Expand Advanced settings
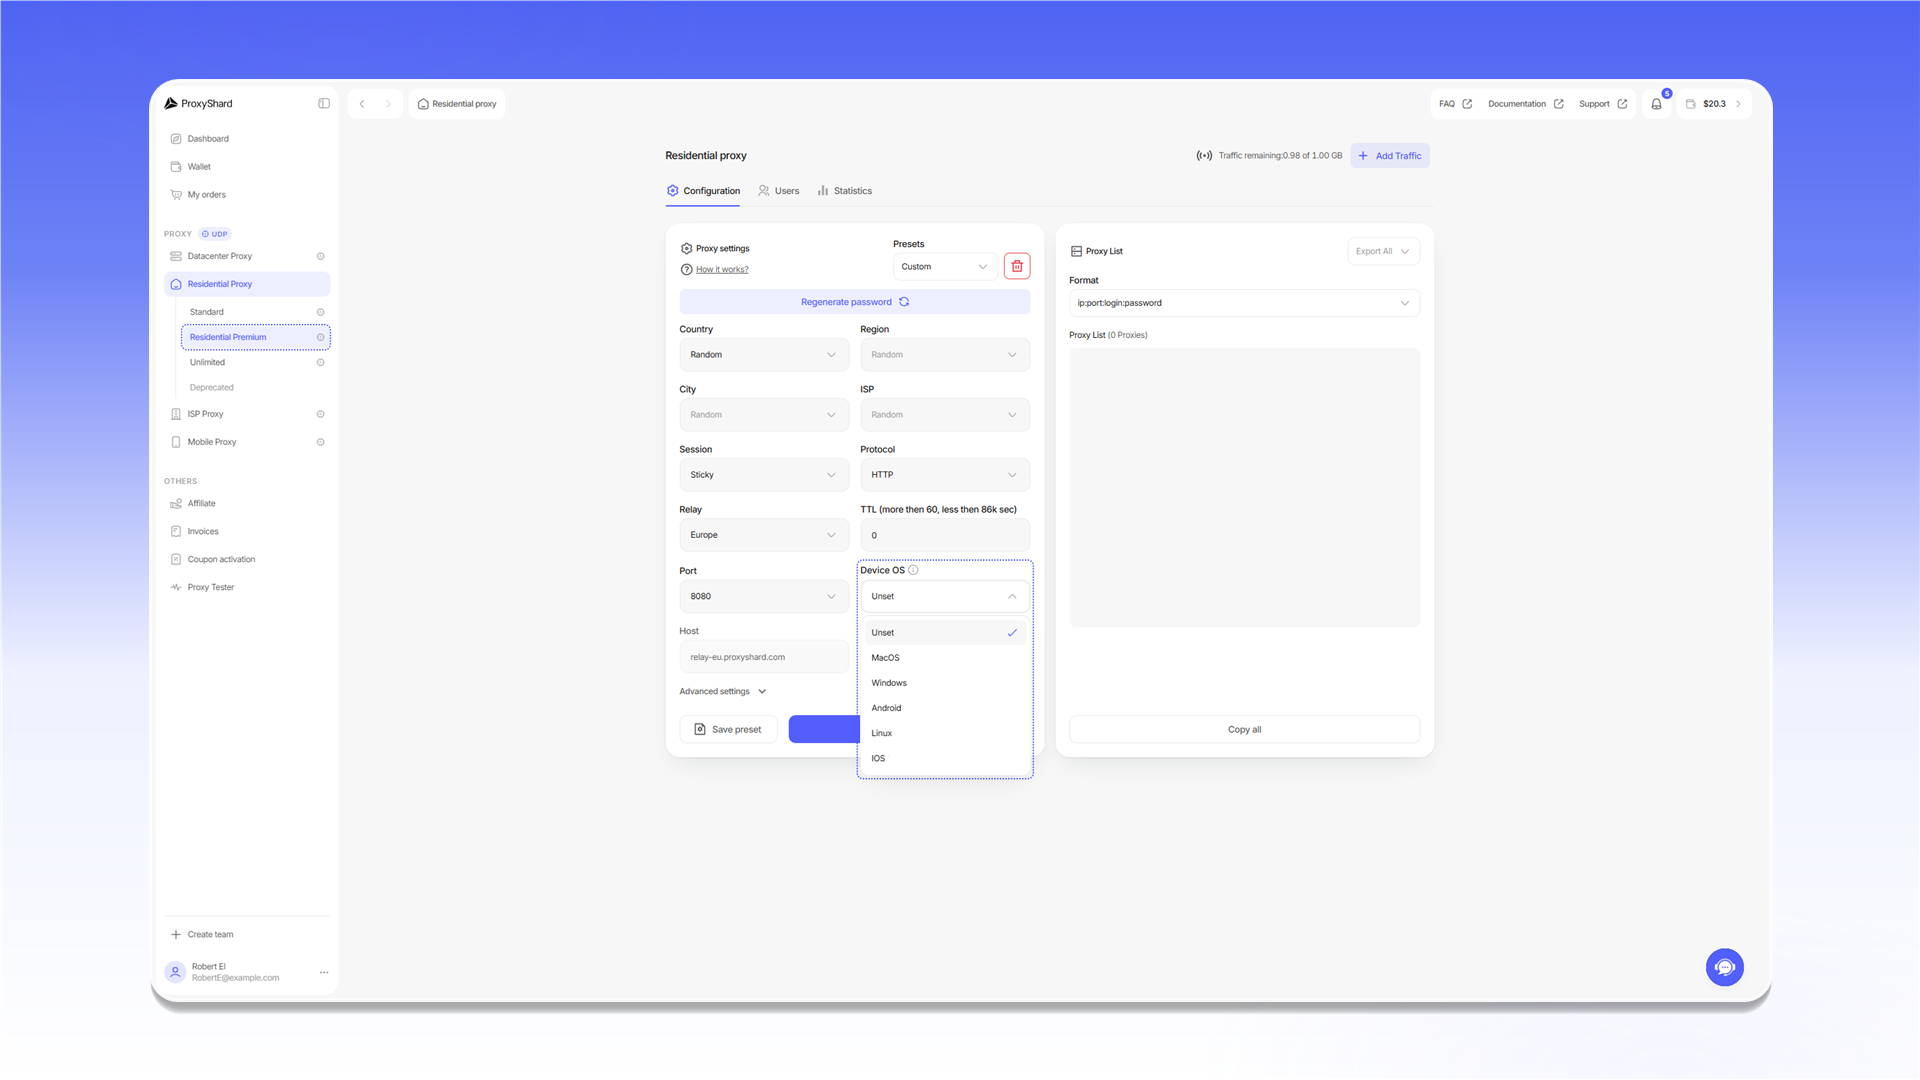Screen dimensions: 1920x1080 (723, 691)
